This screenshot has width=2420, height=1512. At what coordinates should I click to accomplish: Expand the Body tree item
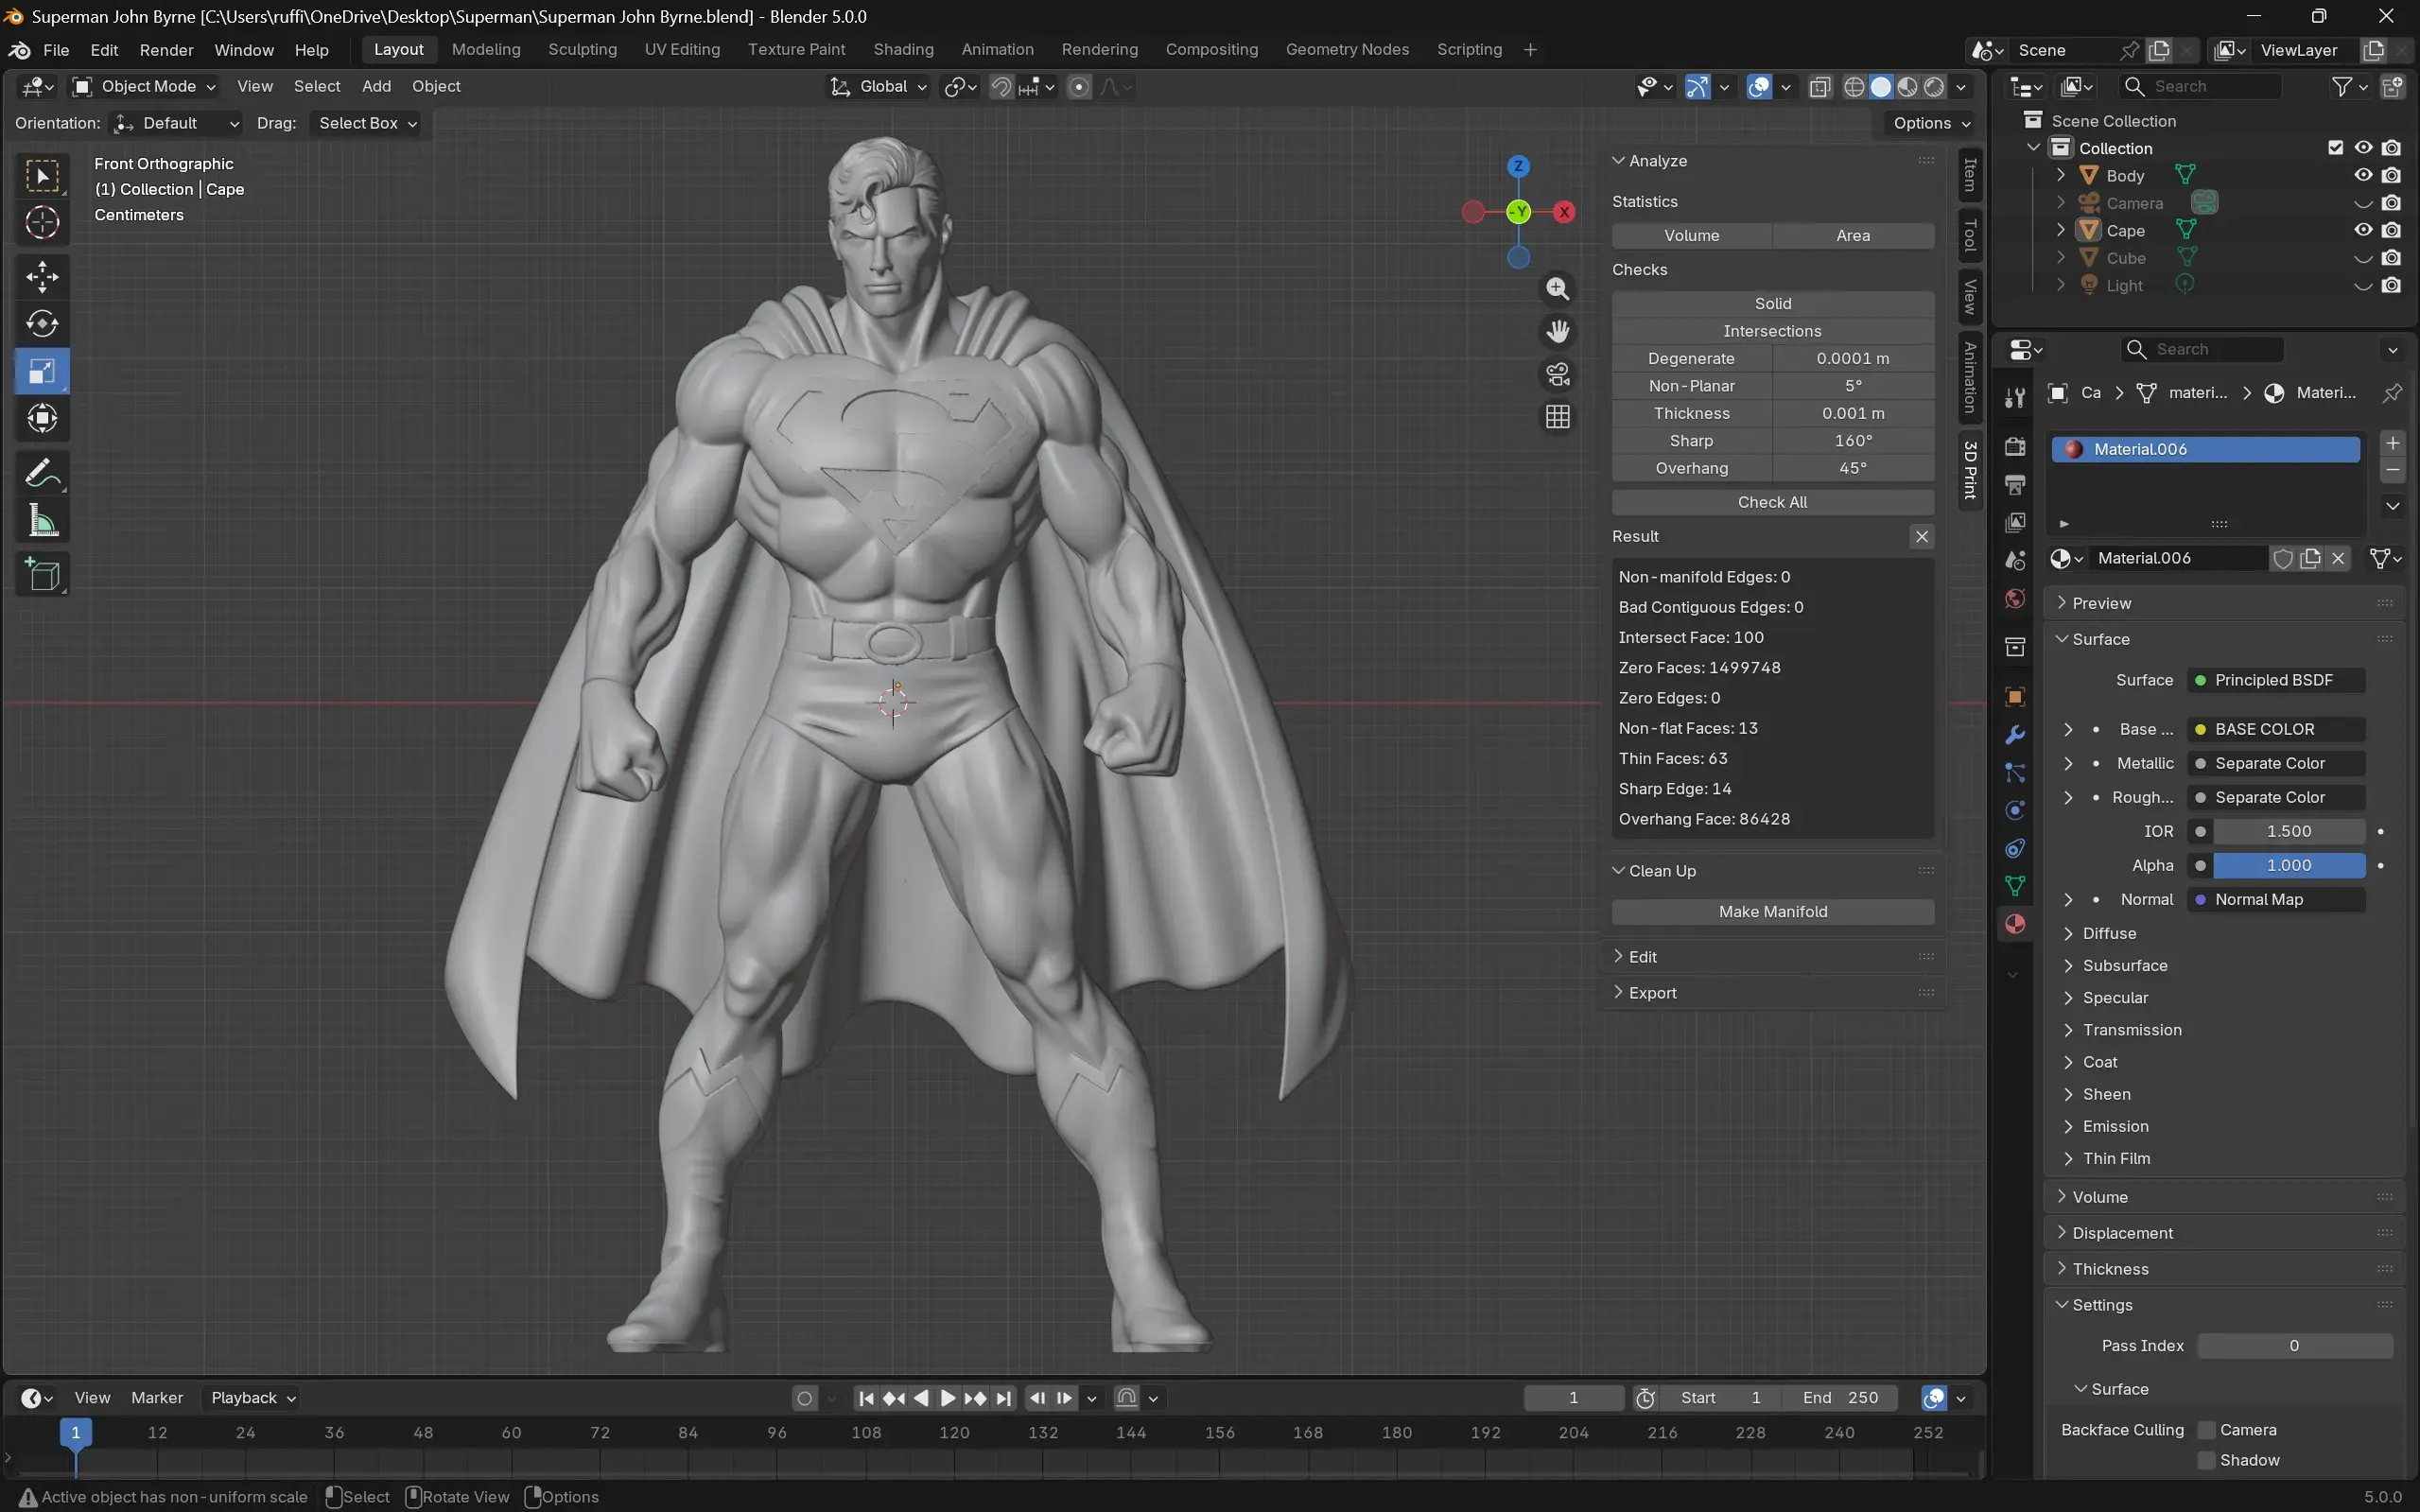tap(2060, 175)
